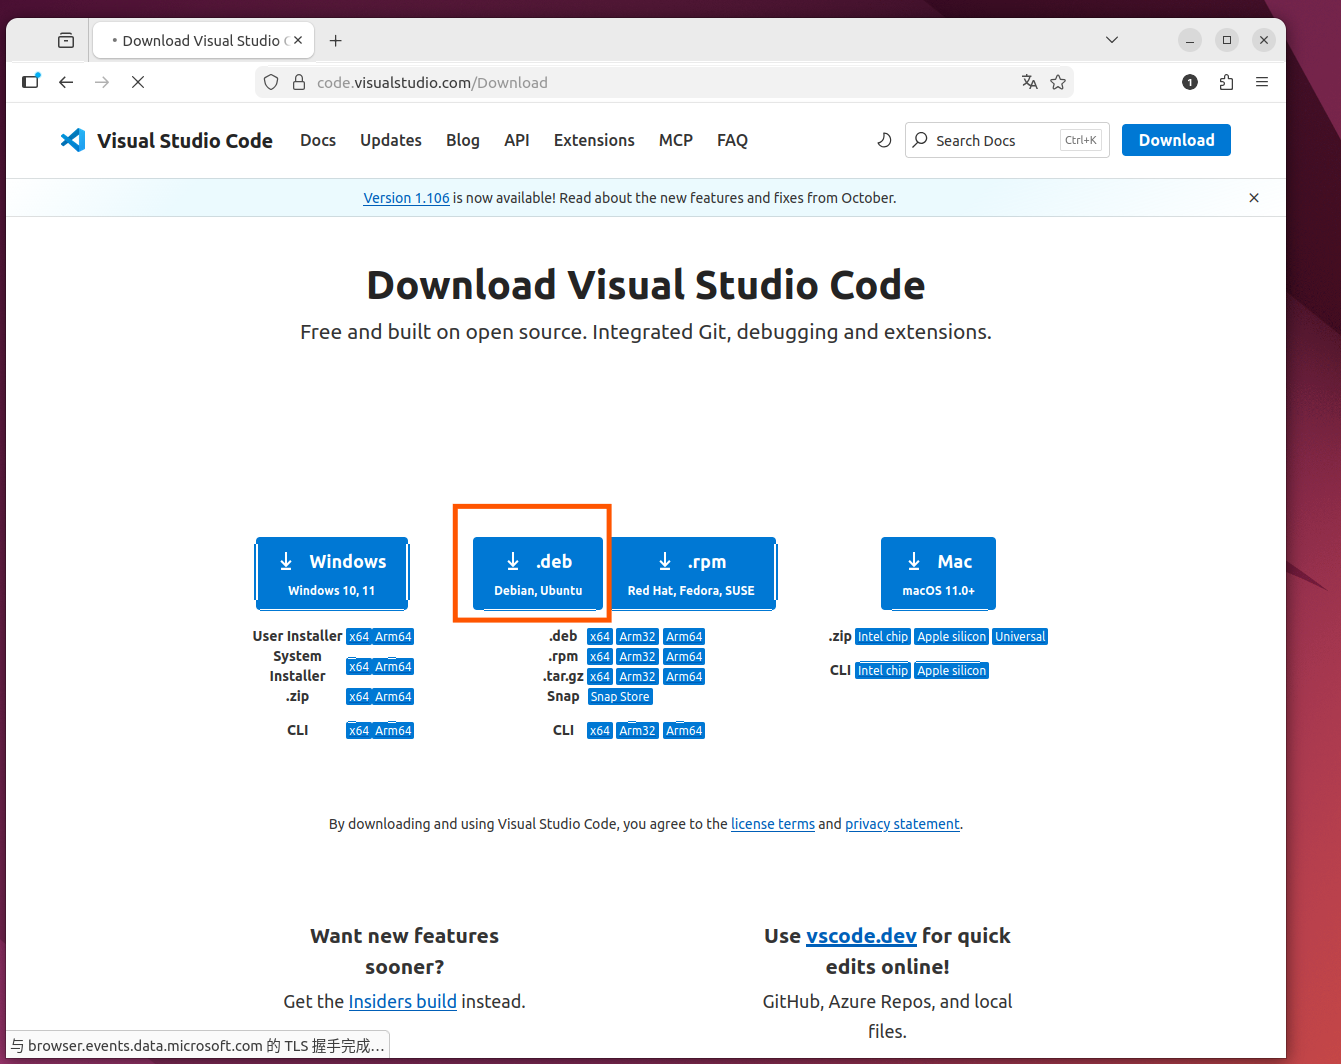This screenshot has height=1064, width=1341.
Task: Open the Version 1.106 link
Action: coord(406,198)
